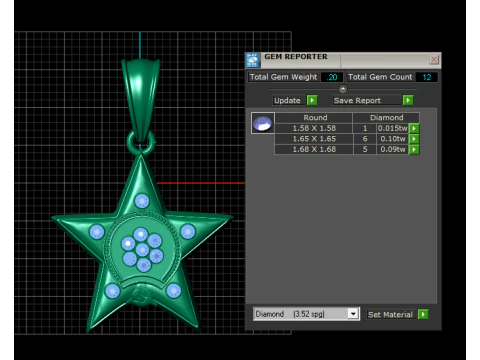Click the Gem Reporter panel icon
The image size is (480, 360).
click(x=252, y=60)
